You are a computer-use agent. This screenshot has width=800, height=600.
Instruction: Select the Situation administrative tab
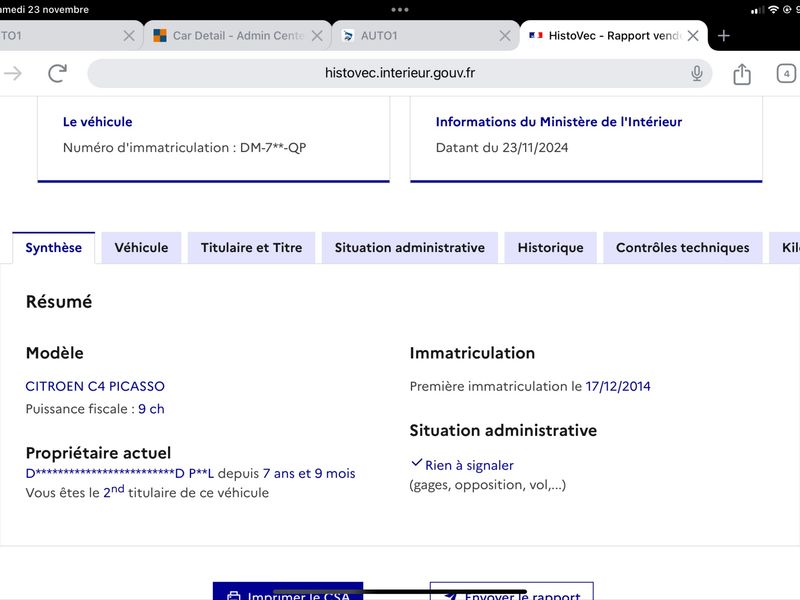(x=410, y=247)
